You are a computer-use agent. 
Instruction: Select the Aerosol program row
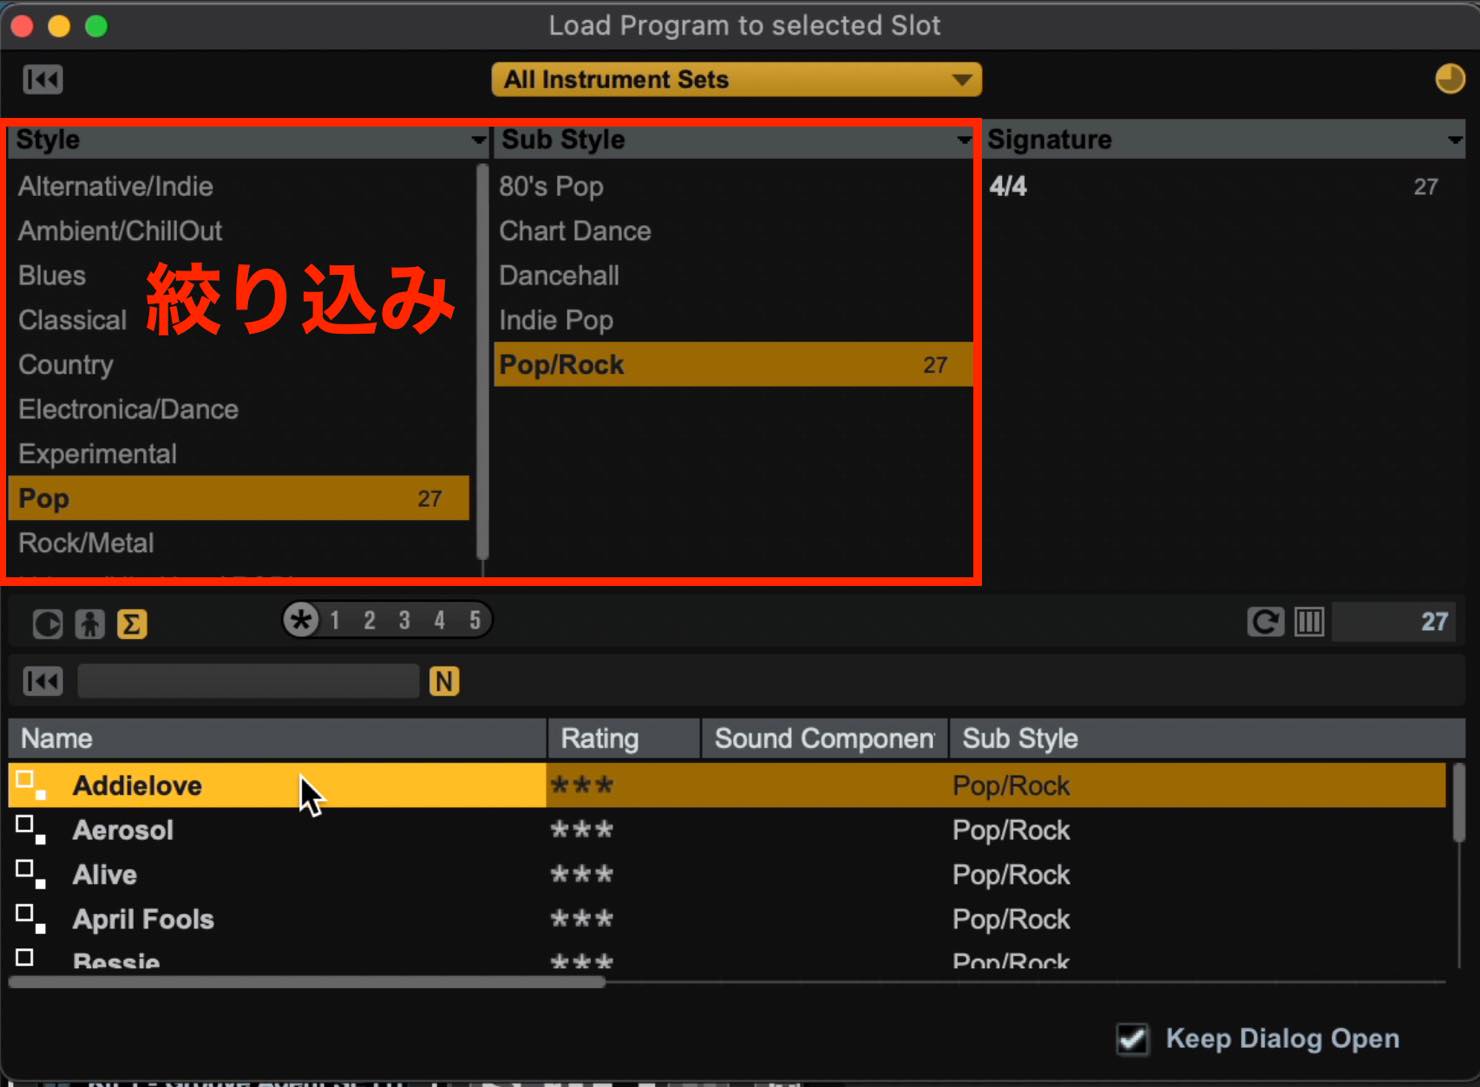[x=727, y=830]
